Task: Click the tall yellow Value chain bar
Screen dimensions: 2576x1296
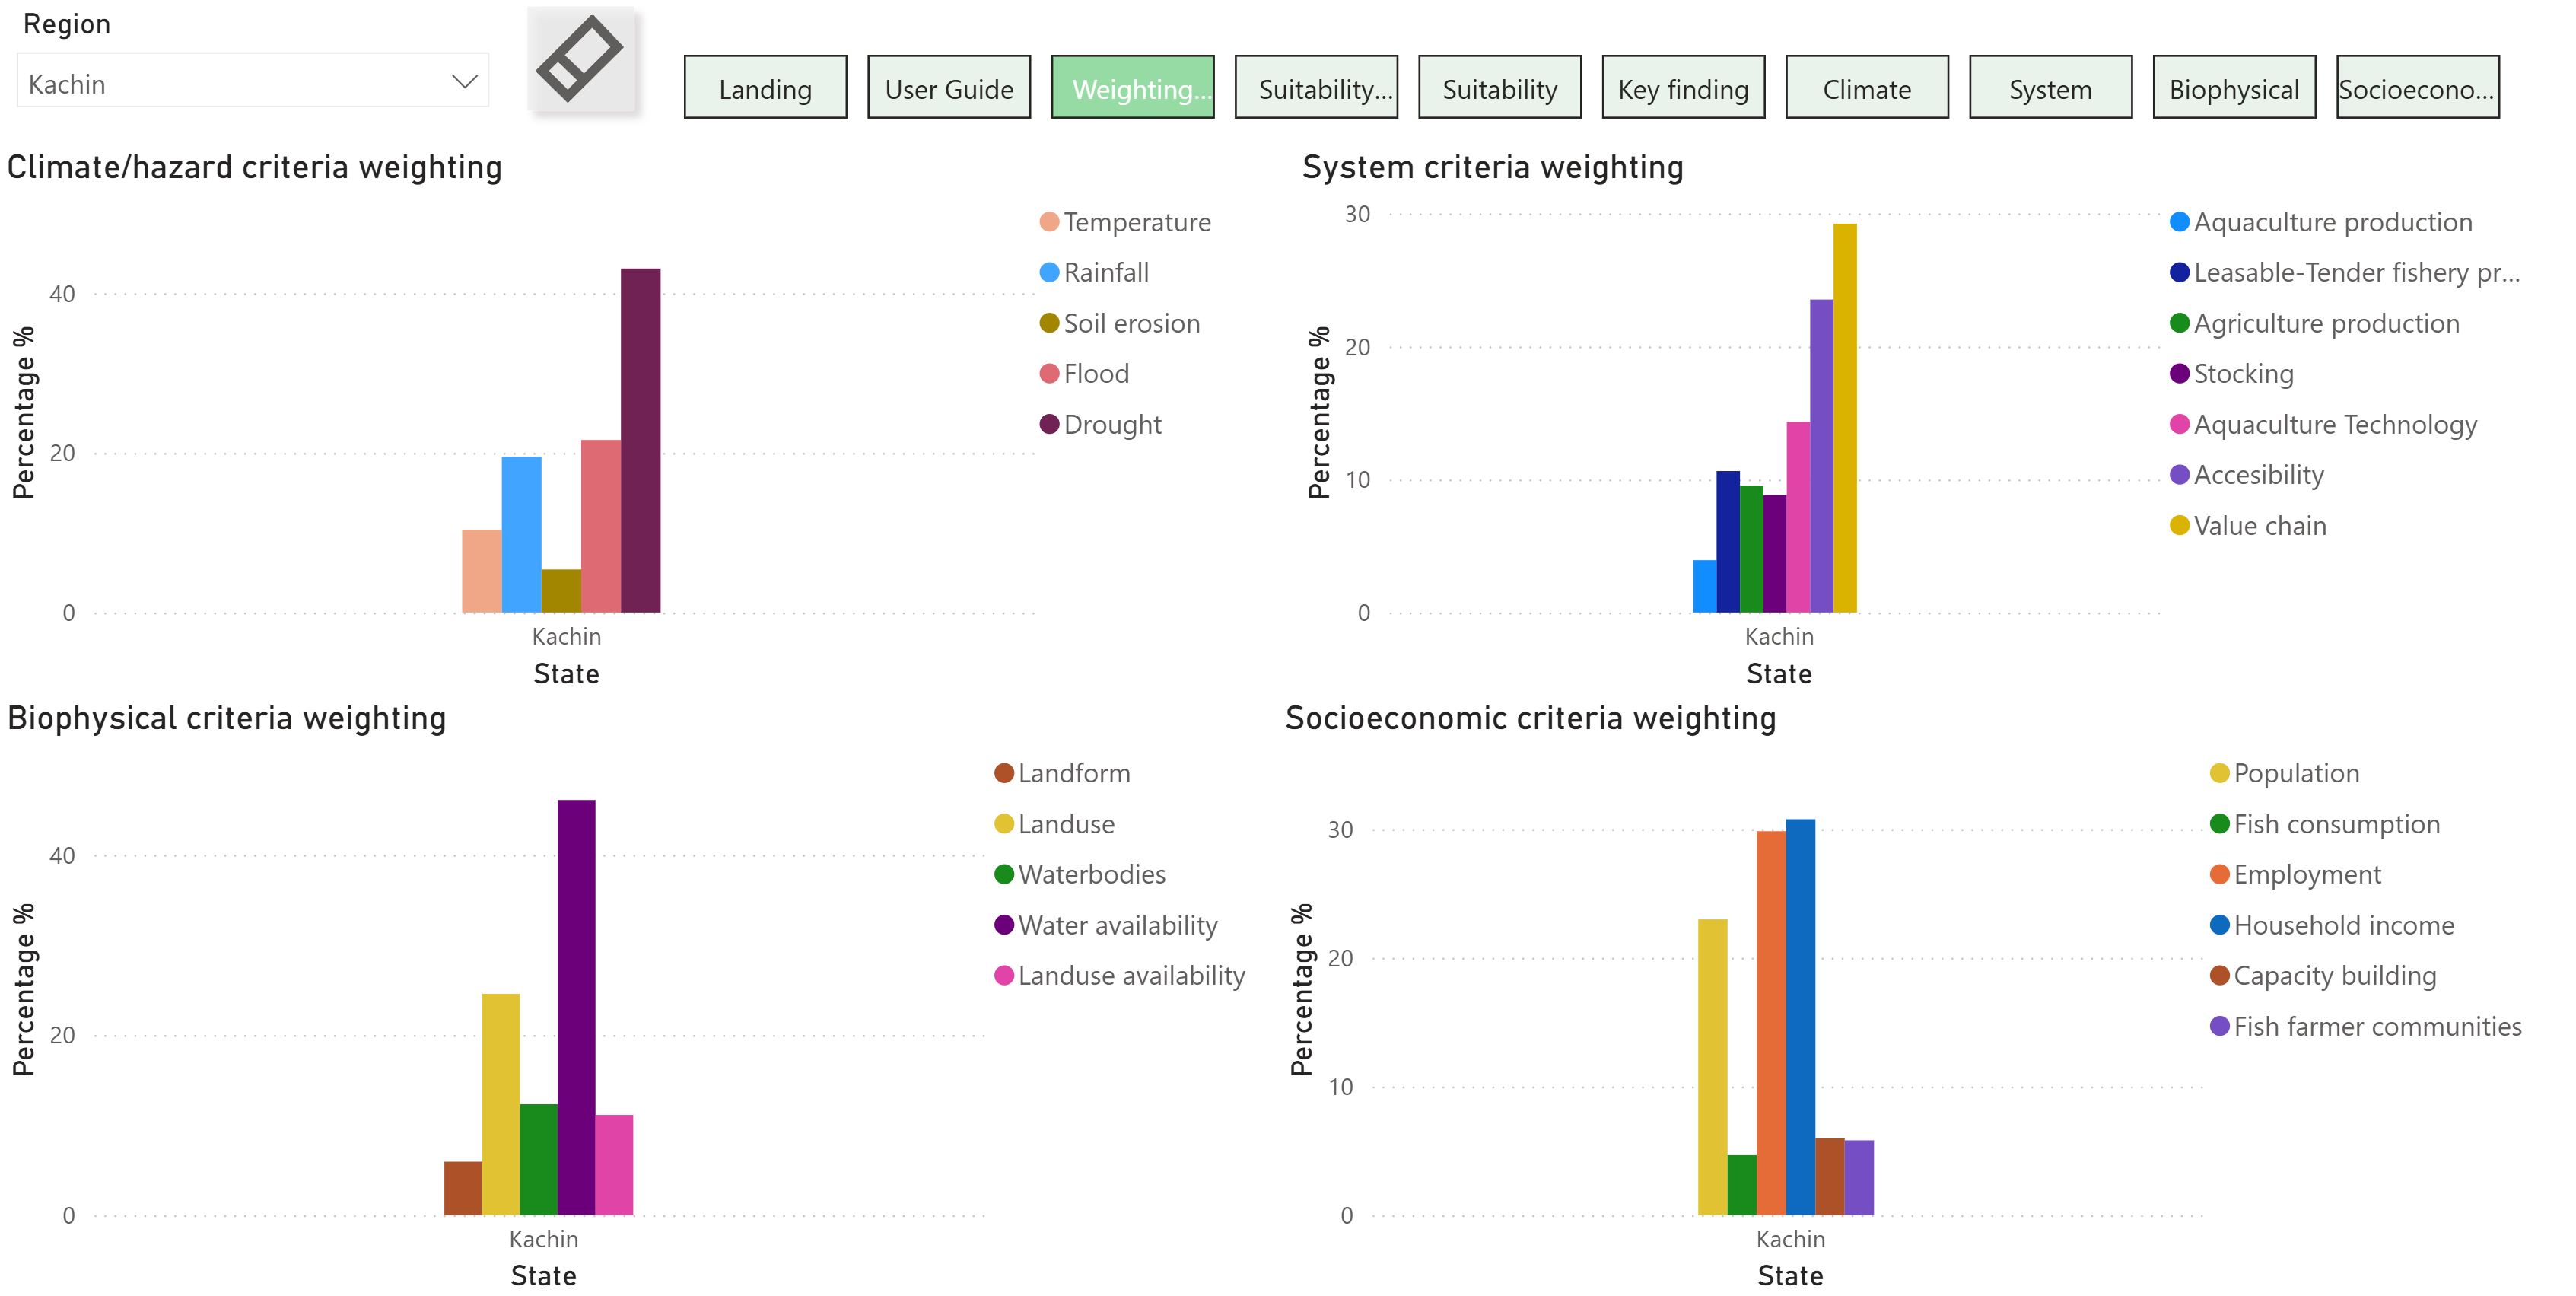Action: coord(1845,418)
